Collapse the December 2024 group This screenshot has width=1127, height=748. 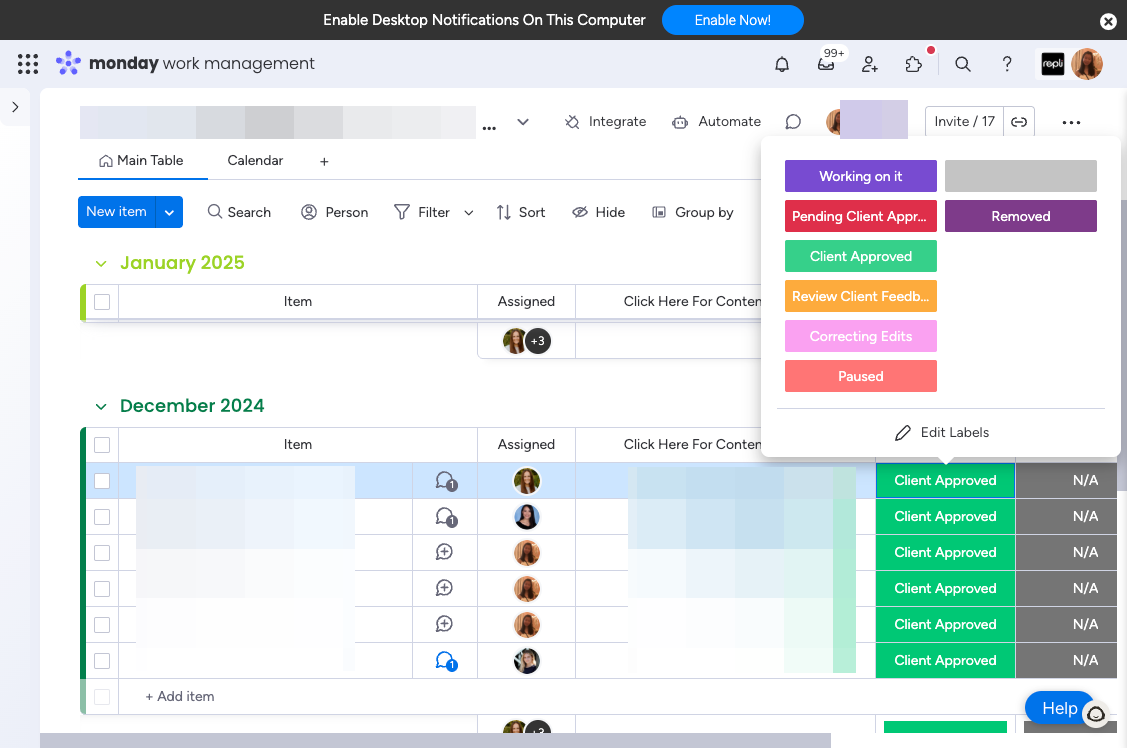pyautogui.click(x=101, y=407)
